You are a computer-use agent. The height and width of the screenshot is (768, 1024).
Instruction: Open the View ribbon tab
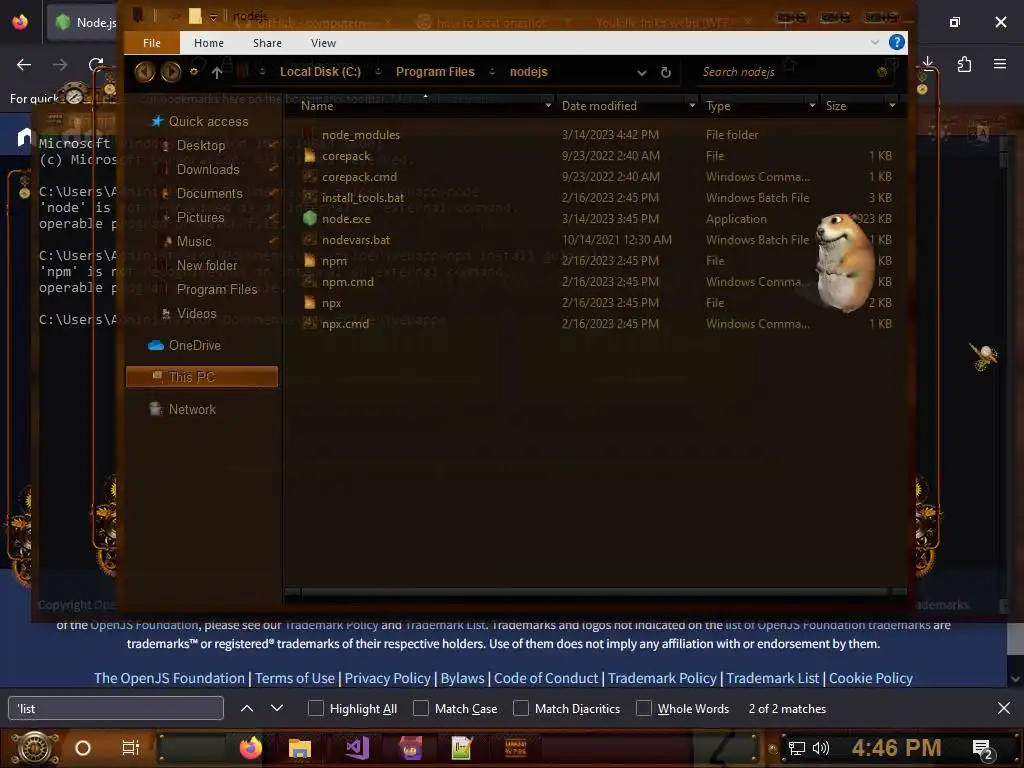pos(323,43)
